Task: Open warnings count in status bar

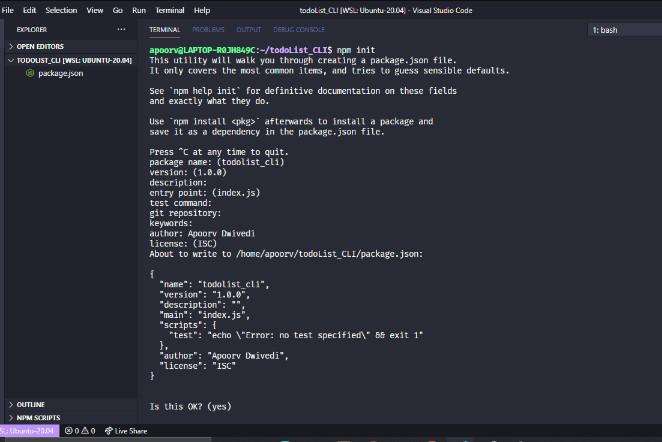Action: point(88,431)
